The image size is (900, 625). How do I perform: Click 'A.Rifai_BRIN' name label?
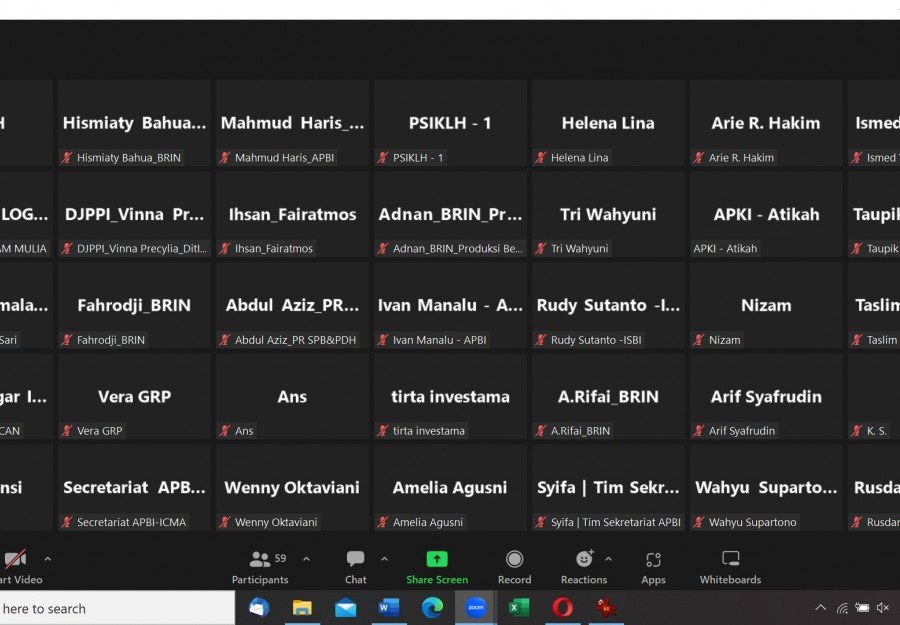tap(580, 430)
